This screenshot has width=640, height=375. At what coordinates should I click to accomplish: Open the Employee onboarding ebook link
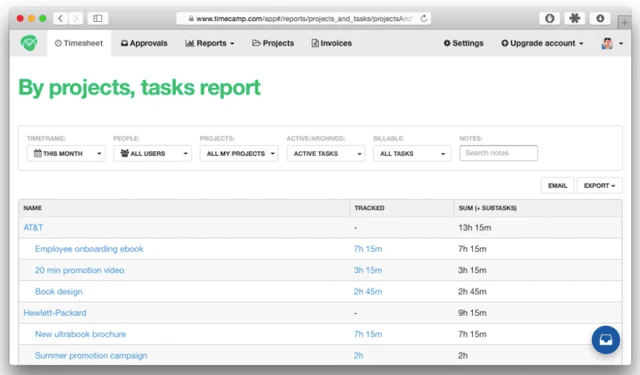89,249
